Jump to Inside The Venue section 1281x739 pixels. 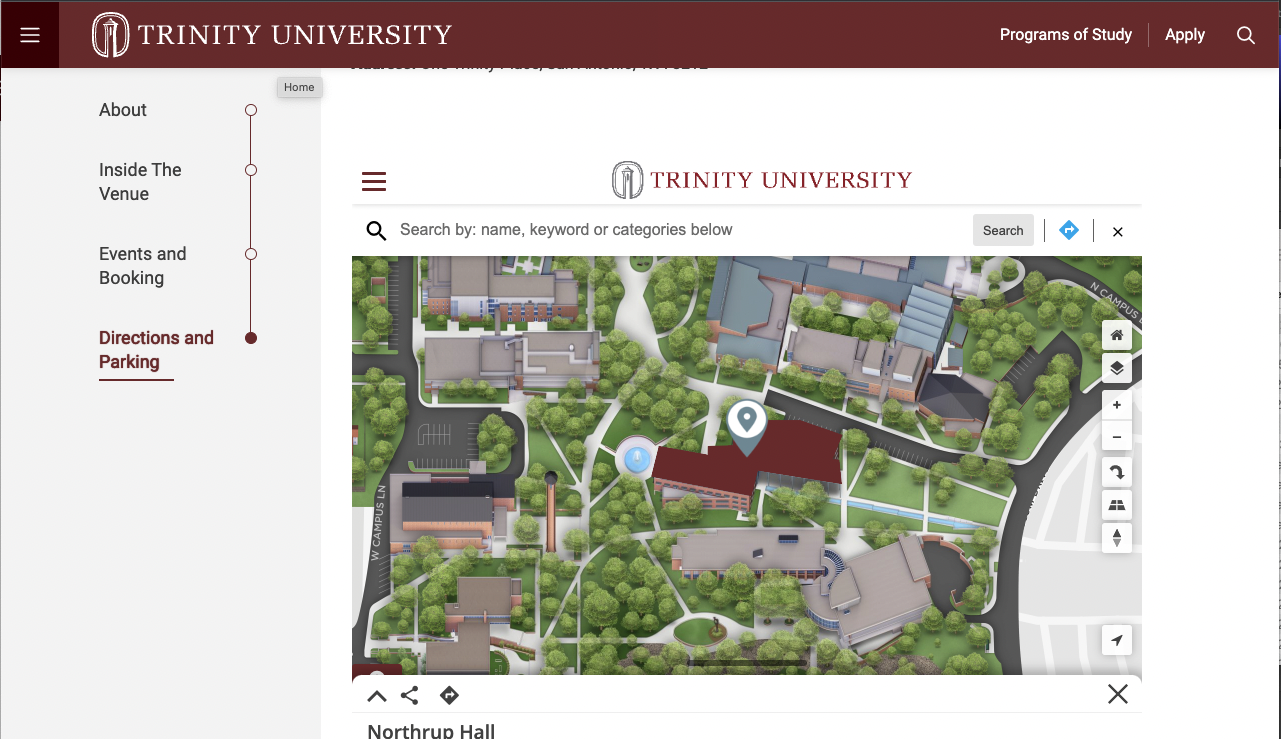(140, 182)
